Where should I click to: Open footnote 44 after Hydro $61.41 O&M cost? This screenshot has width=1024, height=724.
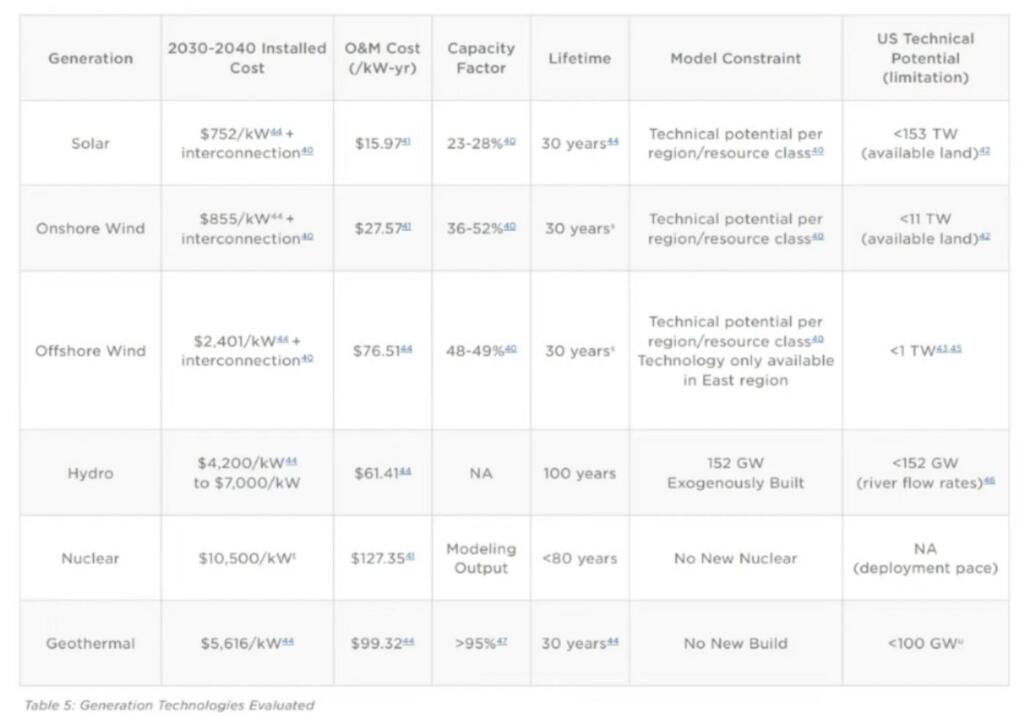pos(405,472)
